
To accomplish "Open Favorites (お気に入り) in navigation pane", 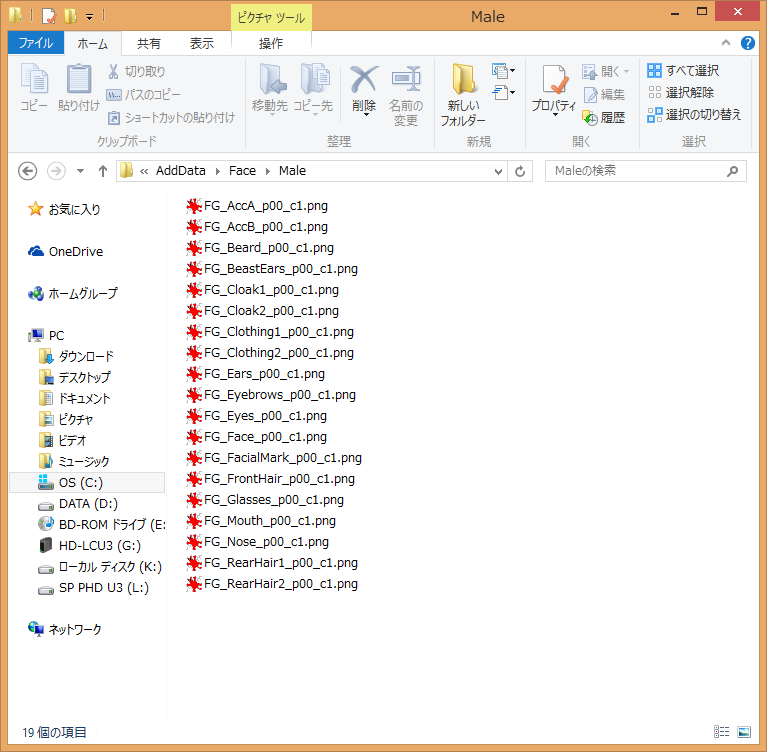I will point(64,209).
